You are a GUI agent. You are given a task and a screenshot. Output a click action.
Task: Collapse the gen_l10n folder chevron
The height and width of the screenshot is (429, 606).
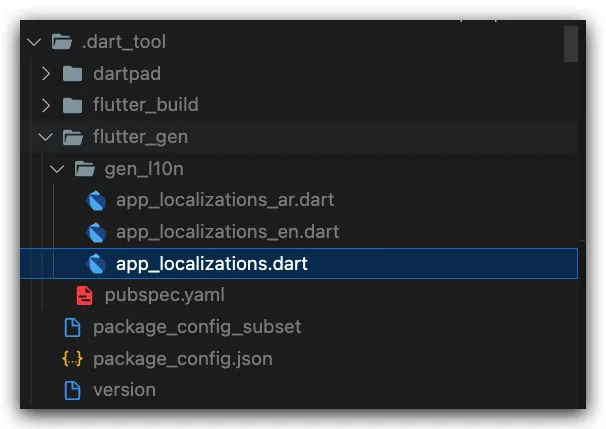tap(58, 169)
